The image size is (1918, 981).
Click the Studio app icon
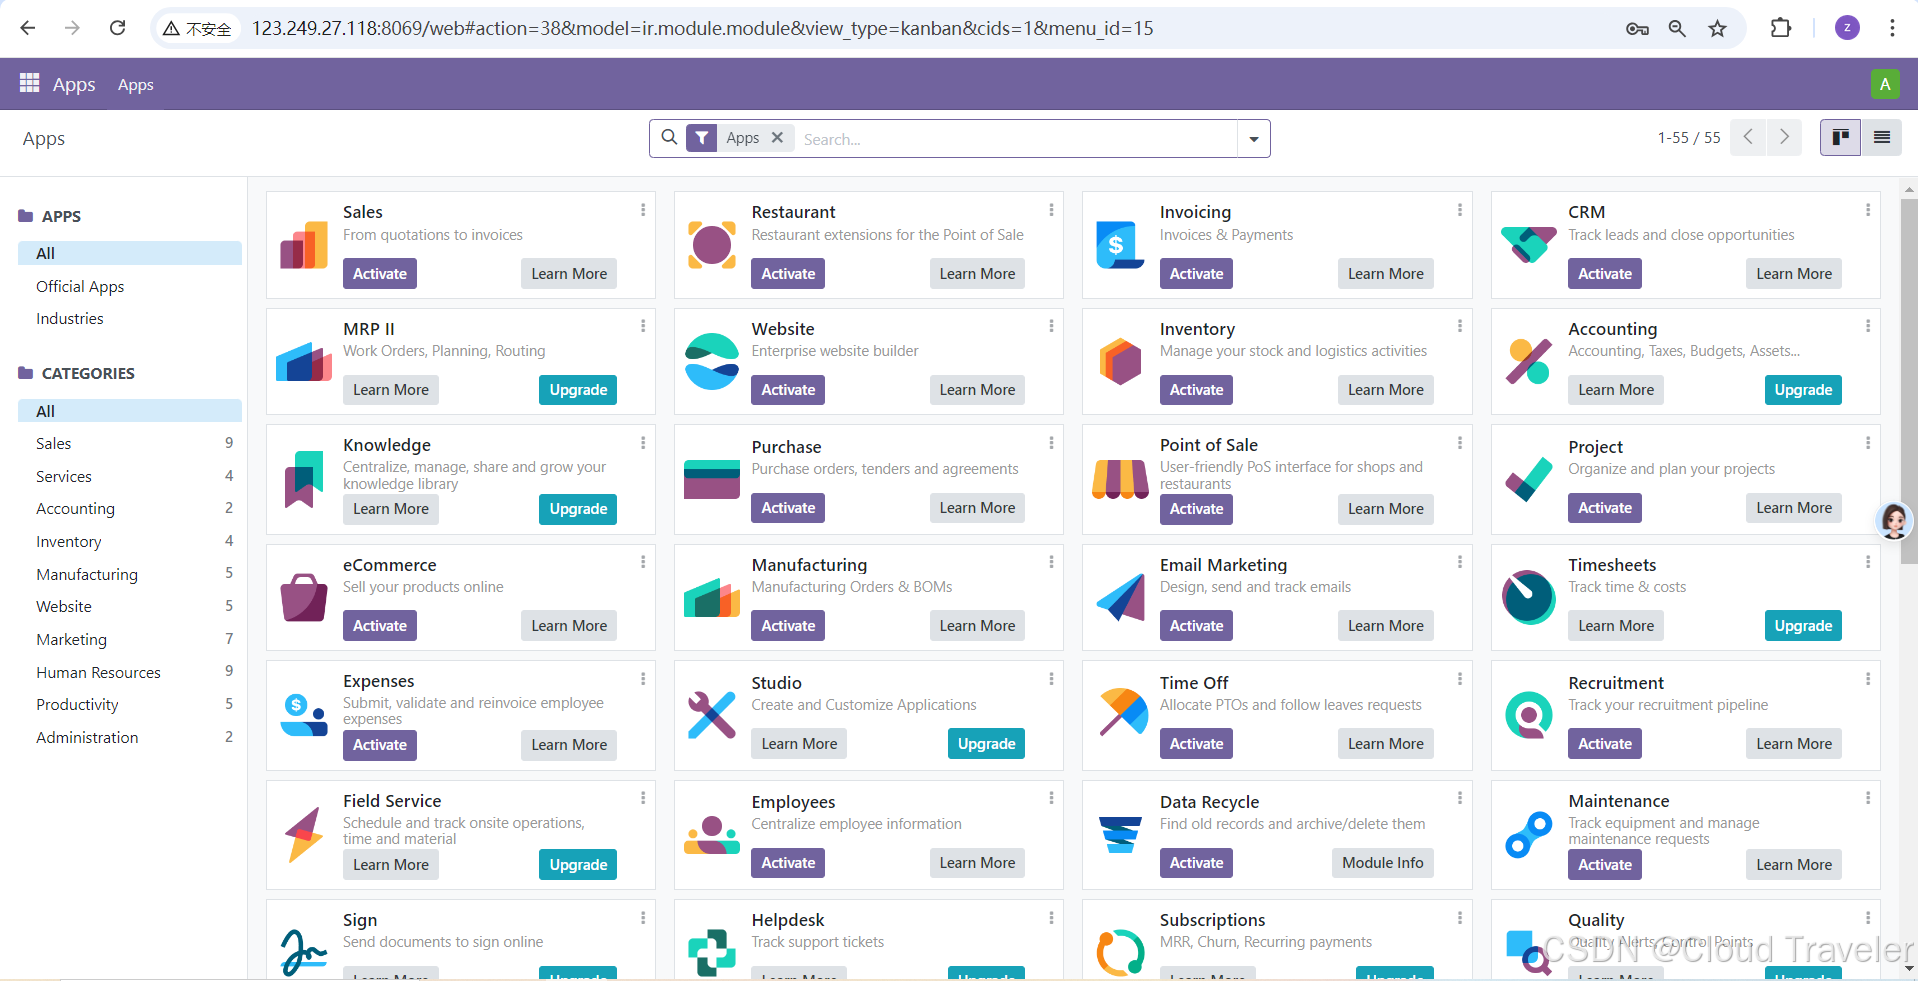712,715
